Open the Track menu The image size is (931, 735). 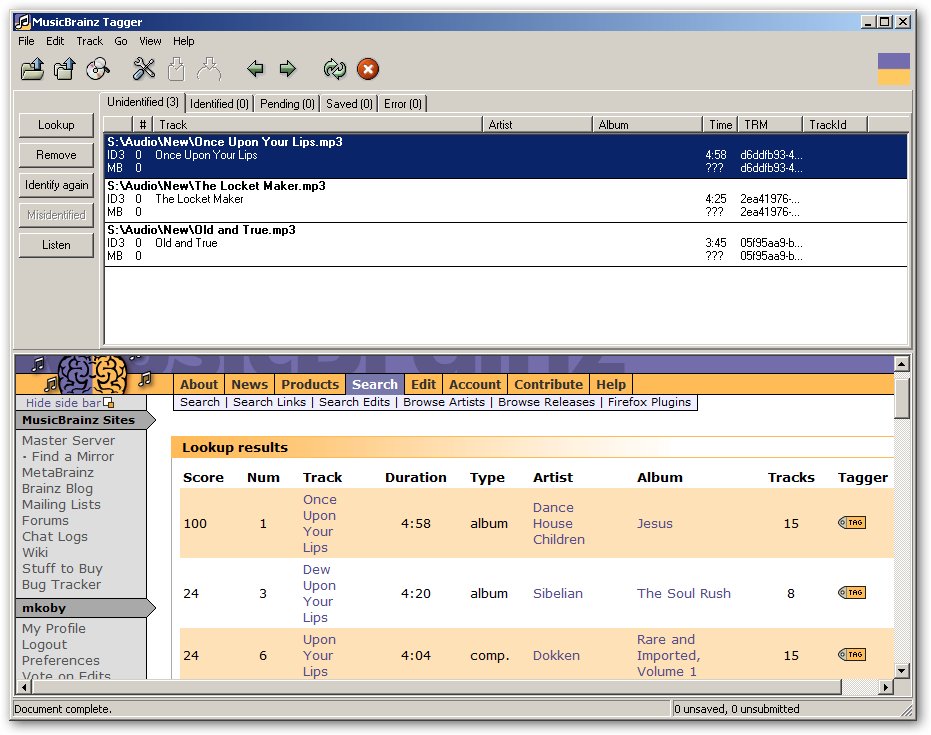pos(89,41)
